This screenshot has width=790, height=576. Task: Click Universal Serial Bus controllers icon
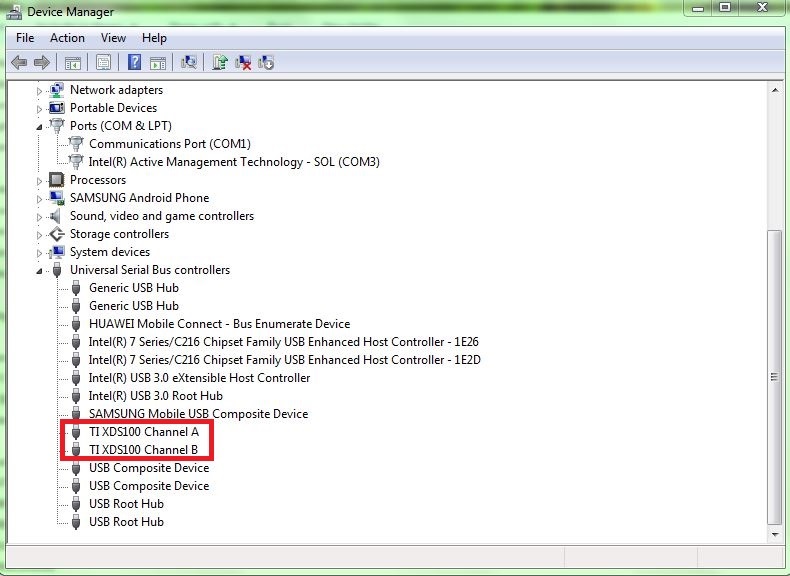[57, 270]
